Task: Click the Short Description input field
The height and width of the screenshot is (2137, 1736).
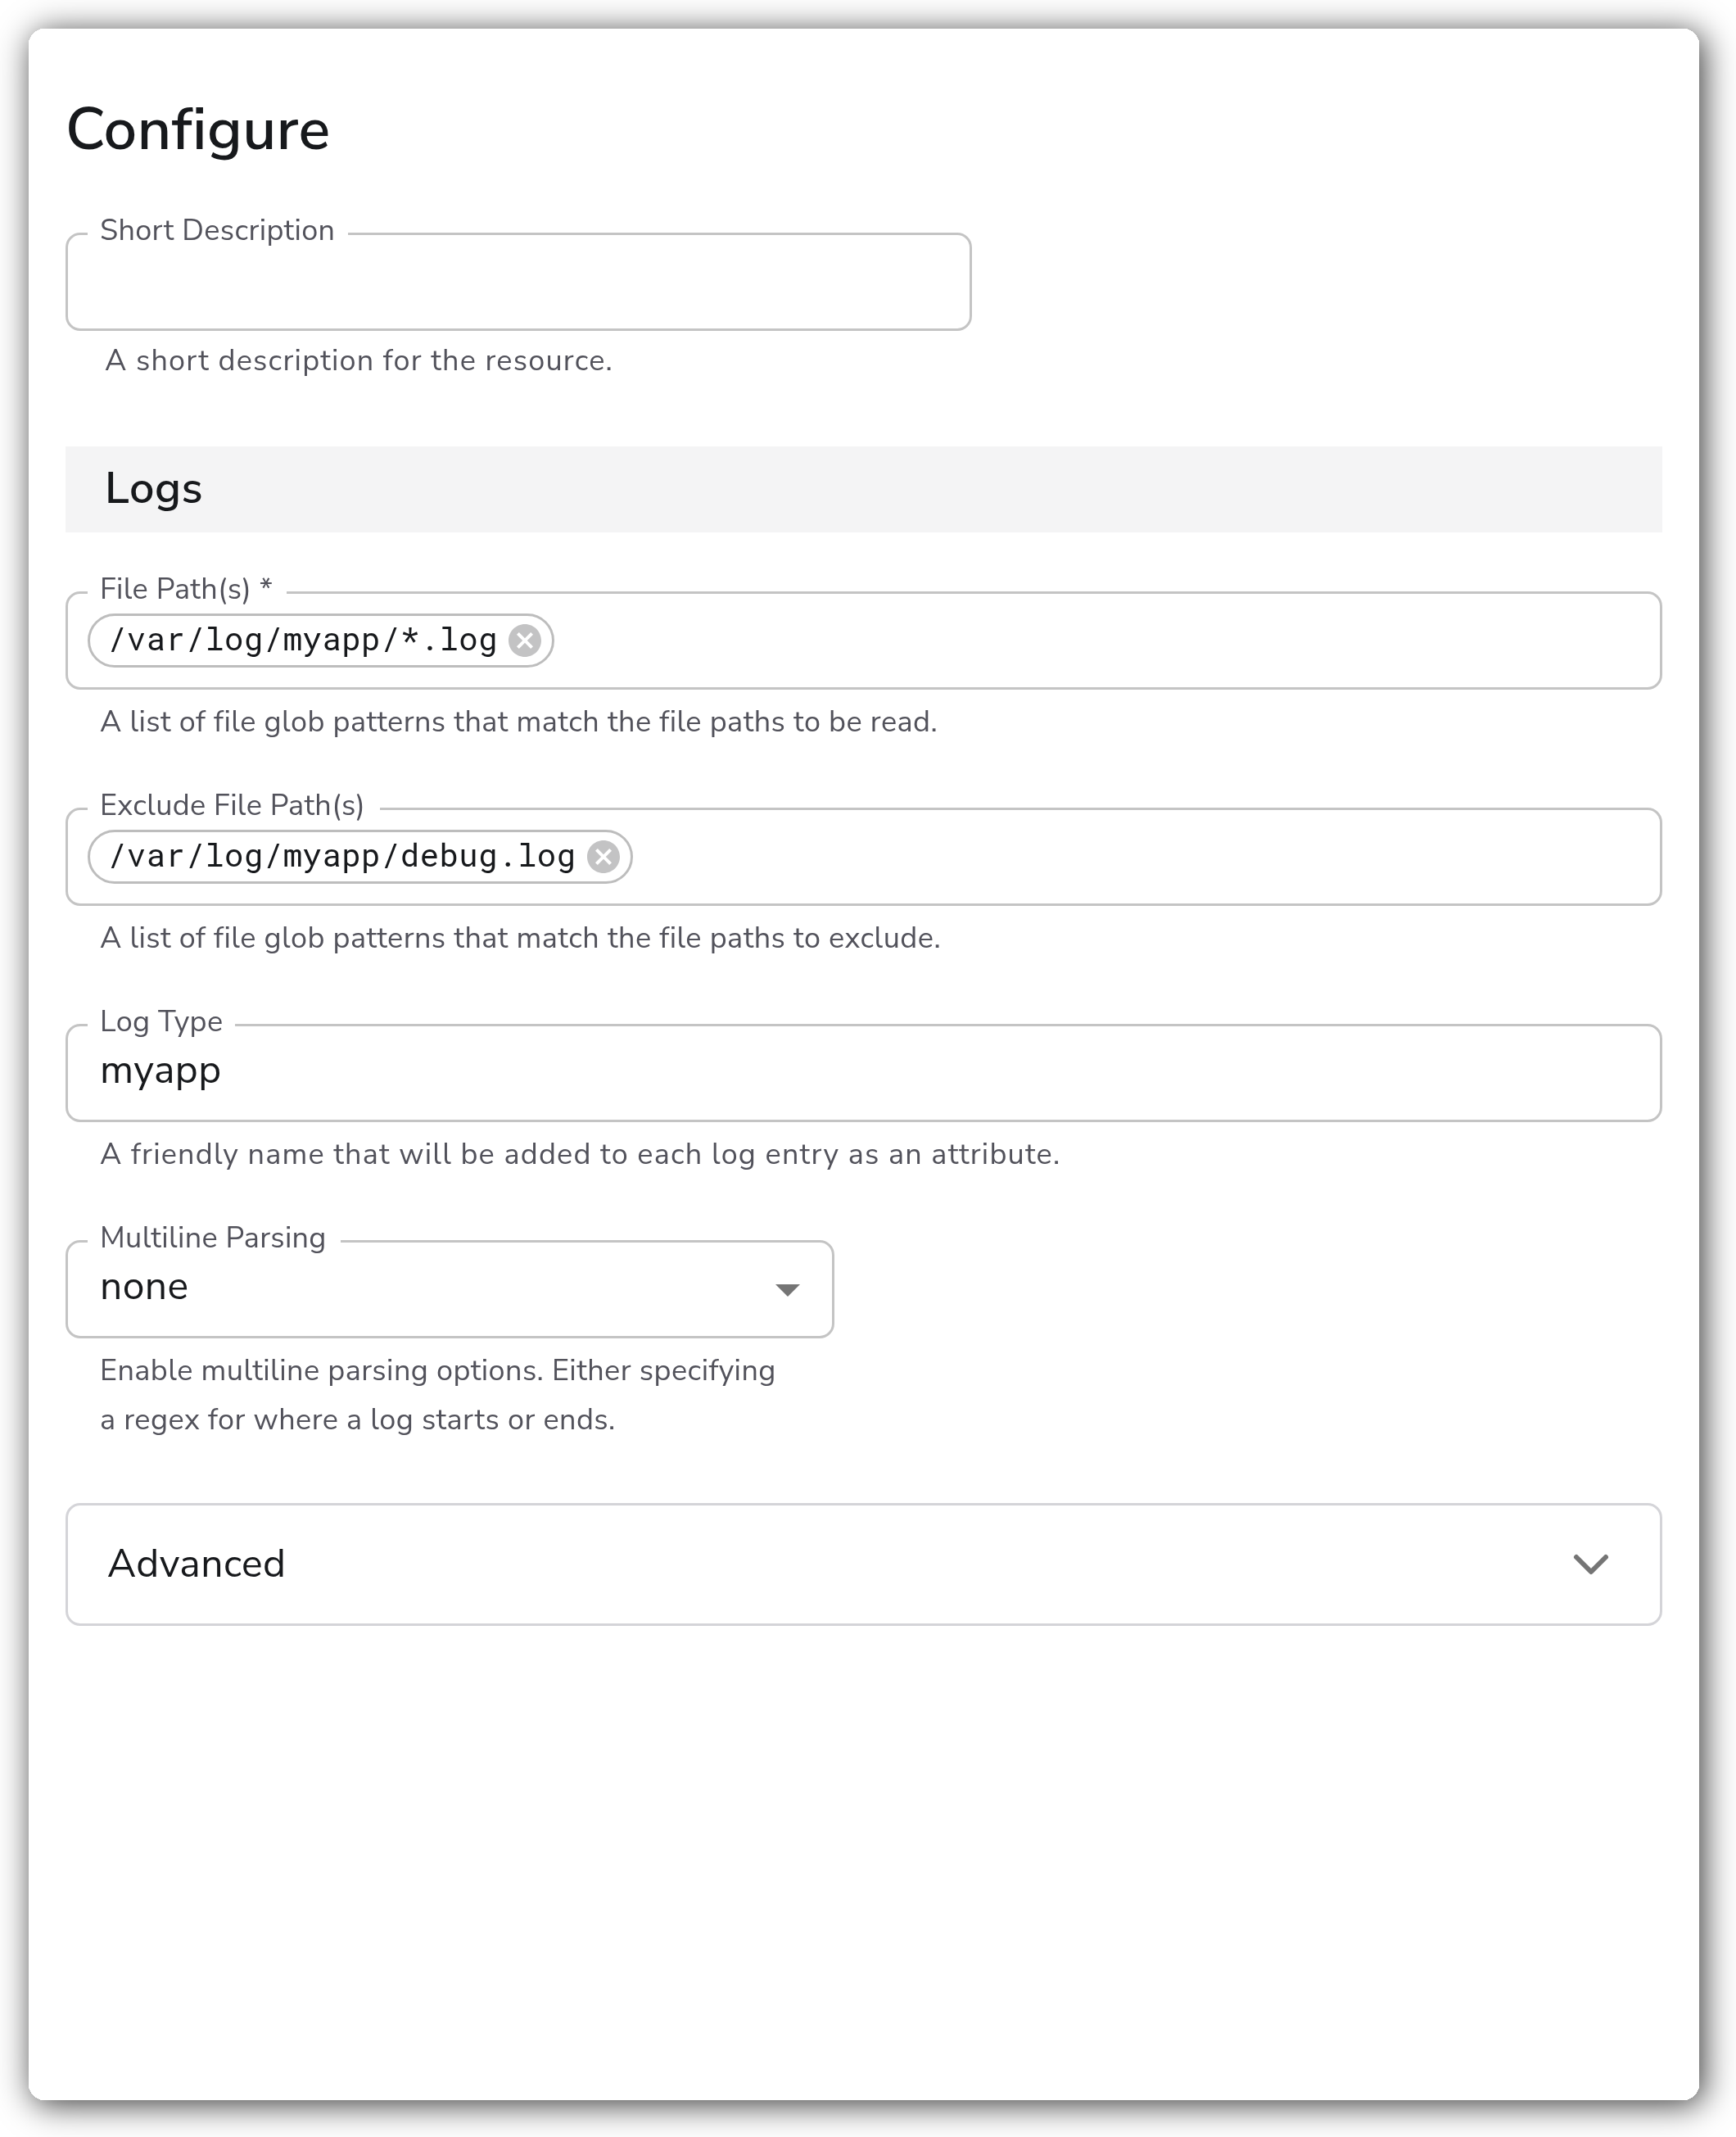Action: pos(518,282)
